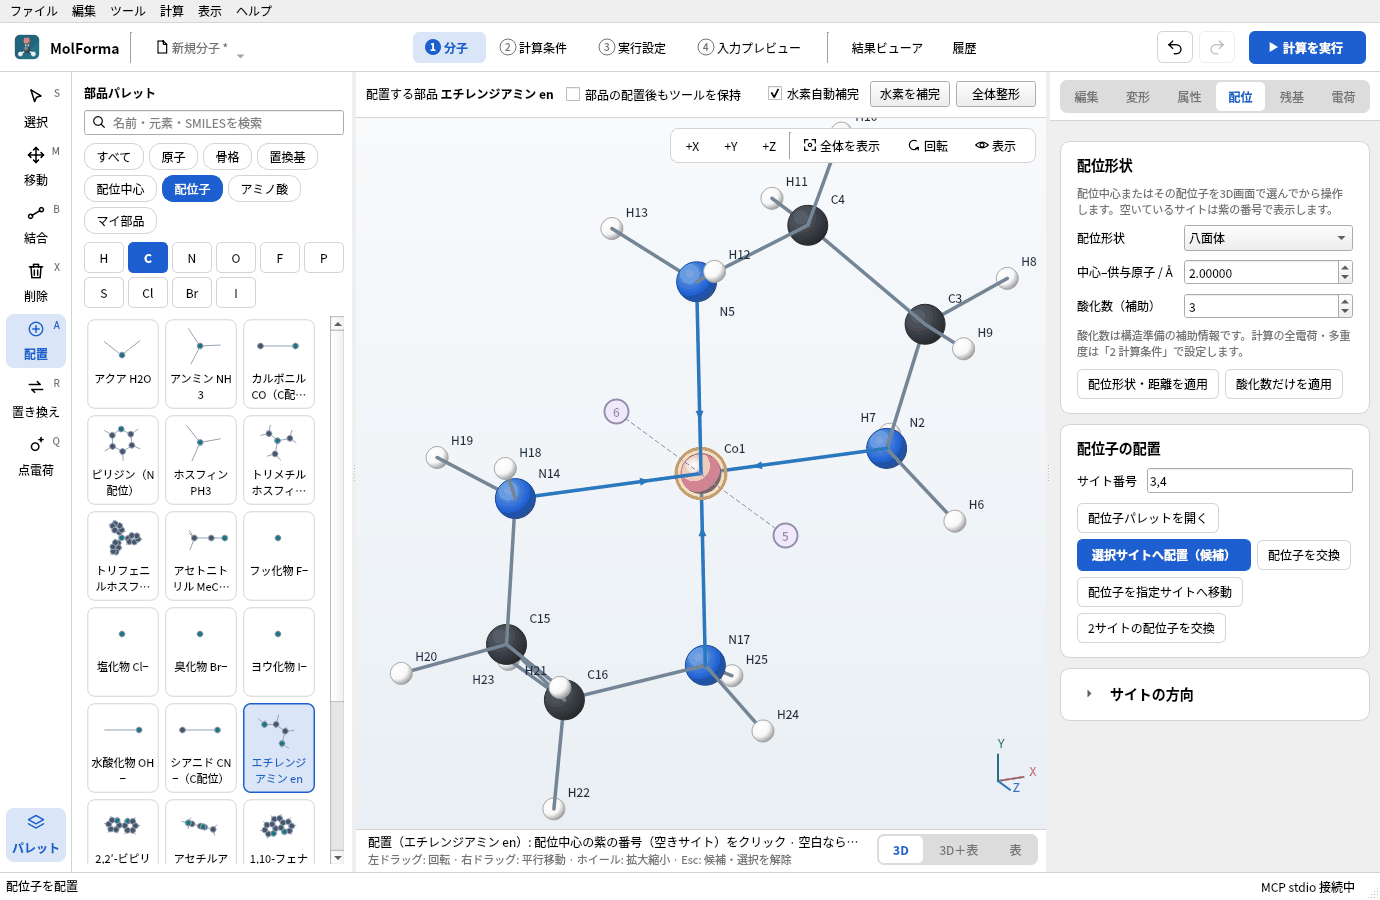Pick the トリフェニルホスフィン ligand part

(x=123, y=556)
